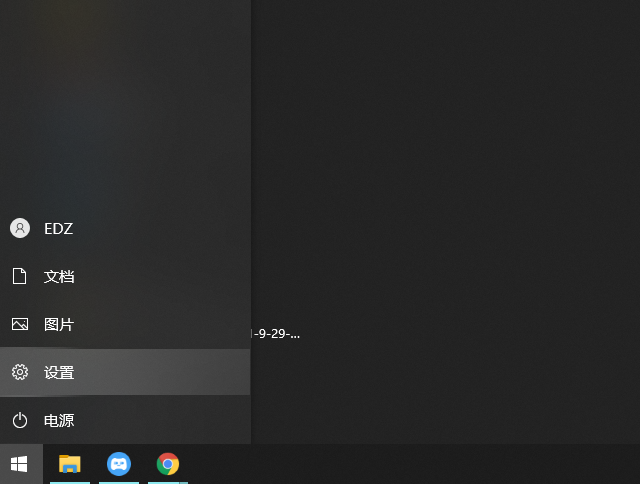Click the empty desktop to dismiss Start menu
This screenshot has height=484, width=640.
click(450, 200)
